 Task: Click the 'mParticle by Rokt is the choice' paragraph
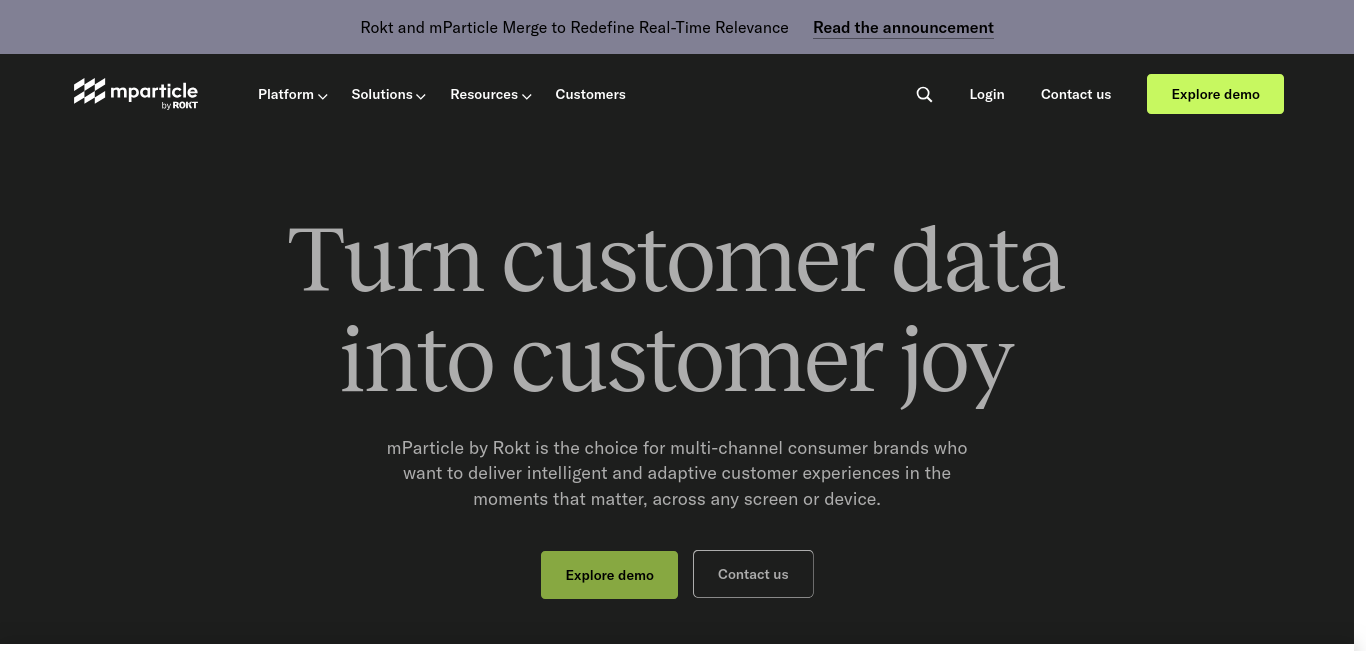click(x=677, y=473)
